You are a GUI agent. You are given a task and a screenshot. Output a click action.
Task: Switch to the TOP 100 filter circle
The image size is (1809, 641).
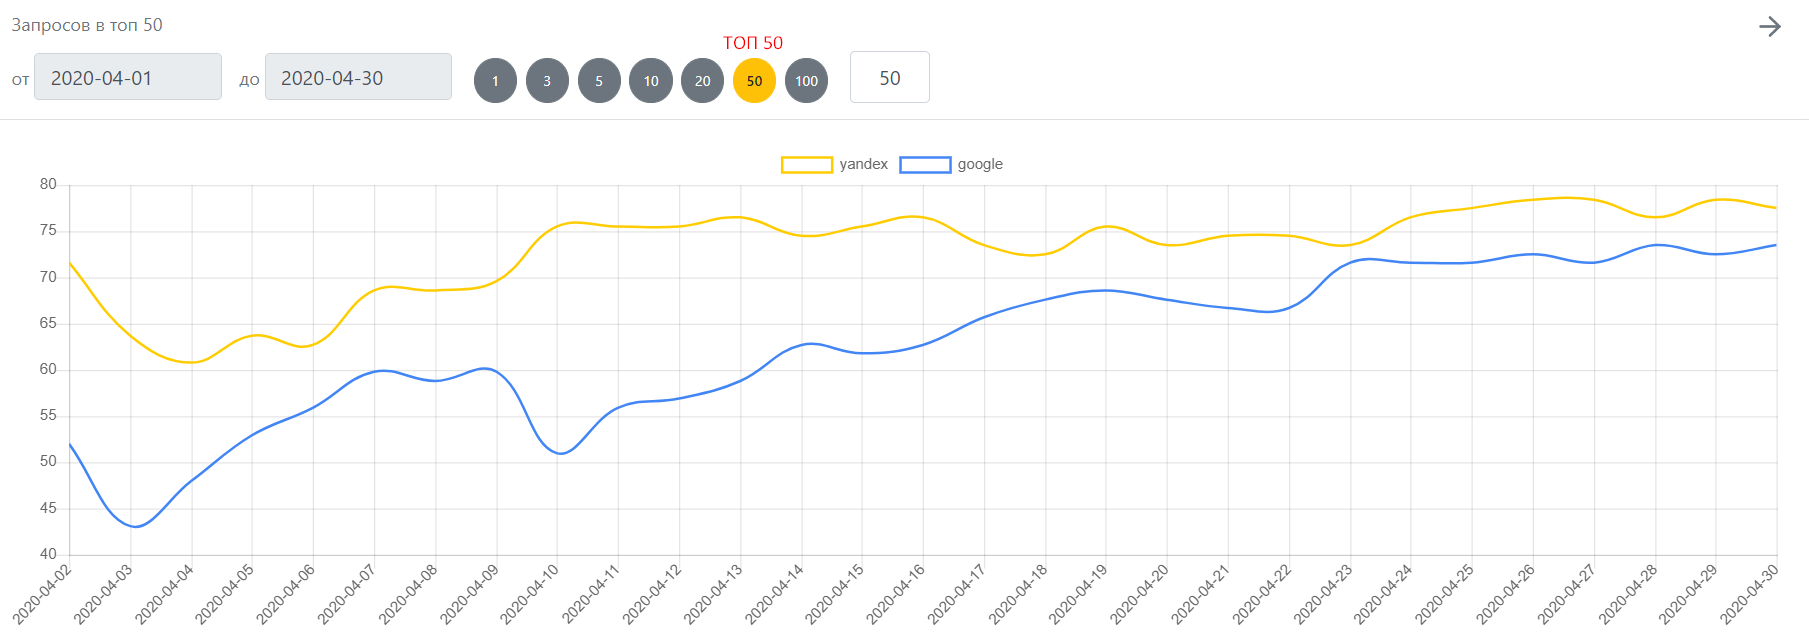806,81
